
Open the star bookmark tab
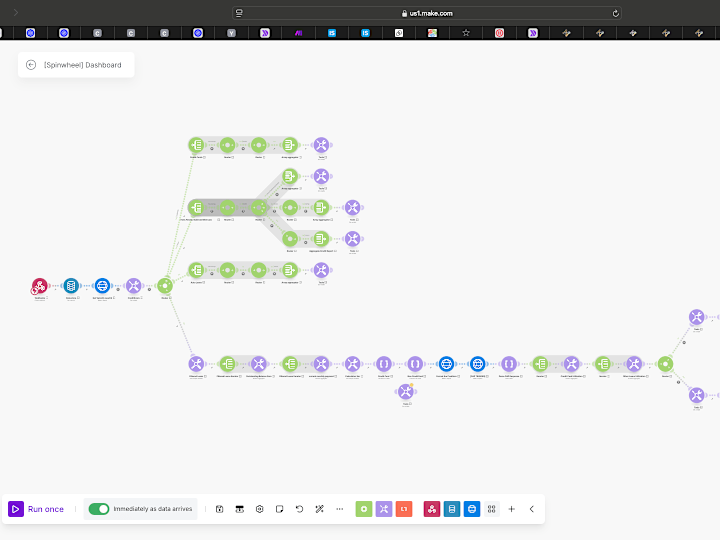pos(466,33)
